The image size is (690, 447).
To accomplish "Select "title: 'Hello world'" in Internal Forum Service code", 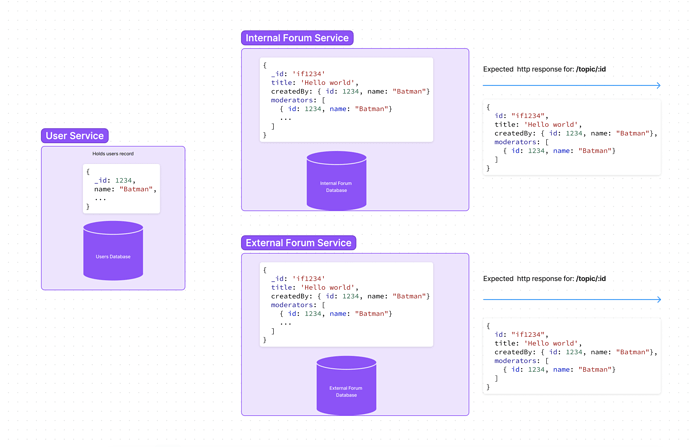I will (x=315, y=83).
